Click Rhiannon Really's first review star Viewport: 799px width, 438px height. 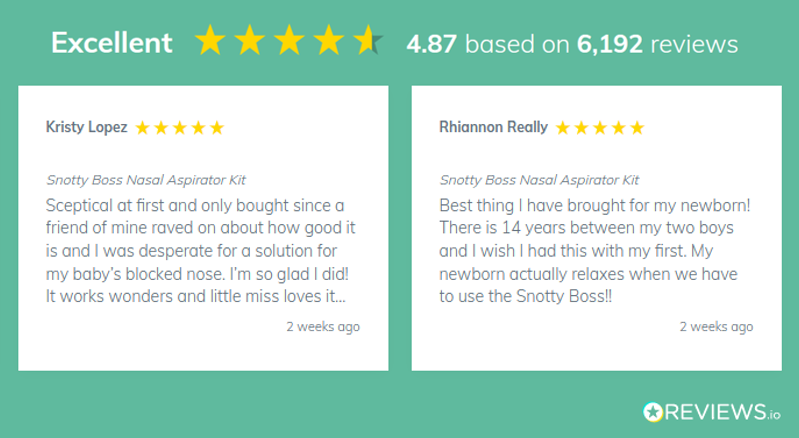click(563, 128)
